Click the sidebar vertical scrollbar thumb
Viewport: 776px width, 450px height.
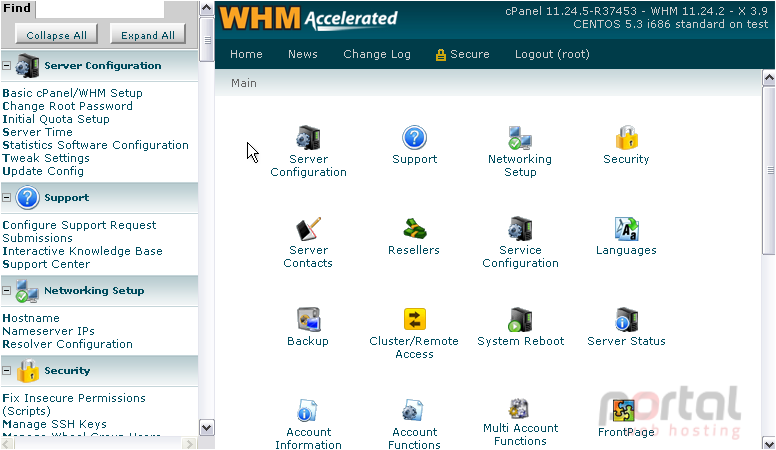(206, 40)
